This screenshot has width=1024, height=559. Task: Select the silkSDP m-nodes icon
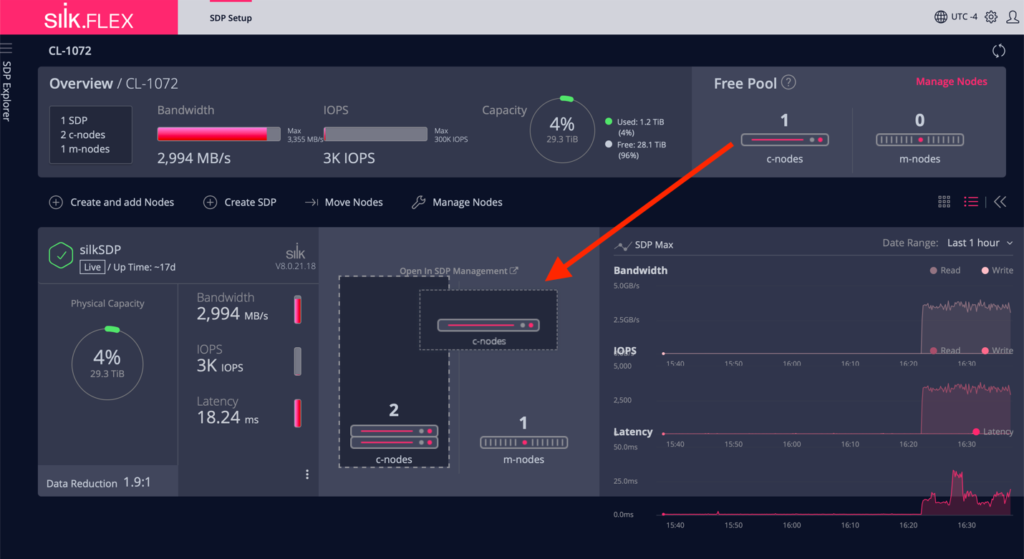(x=524, y=443)
